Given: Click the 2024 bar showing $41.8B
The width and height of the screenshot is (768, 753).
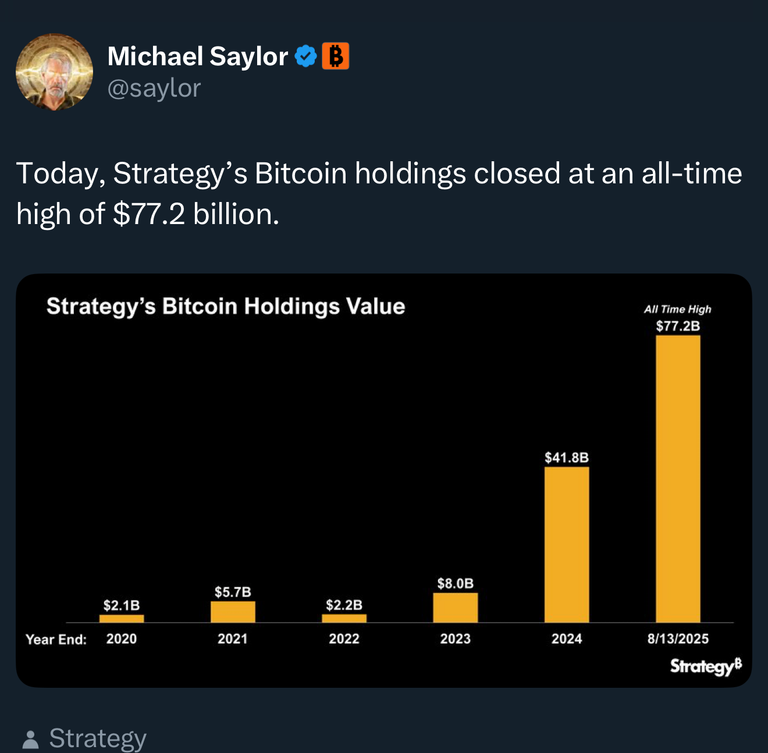Looking at the screenshot, I should (x=567, y=545).
